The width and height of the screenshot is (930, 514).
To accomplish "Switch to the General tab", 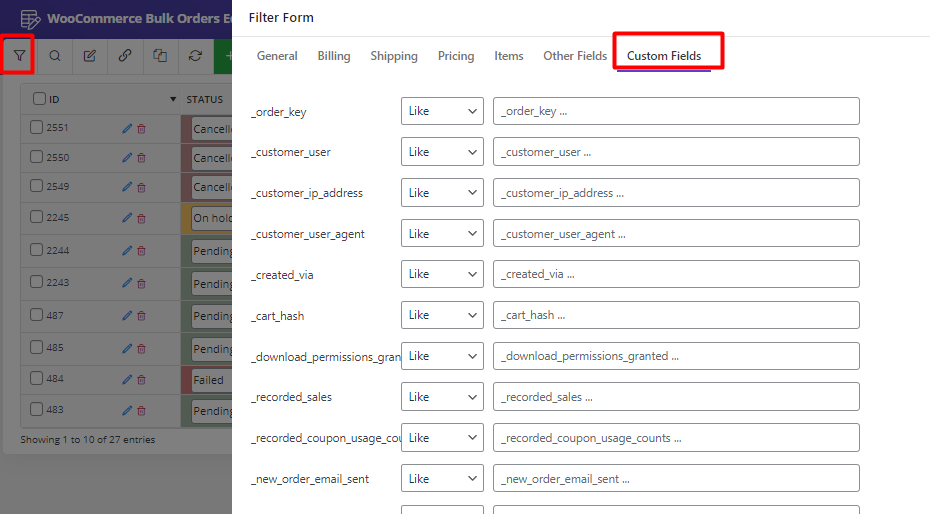I will (x=277, y=56).
